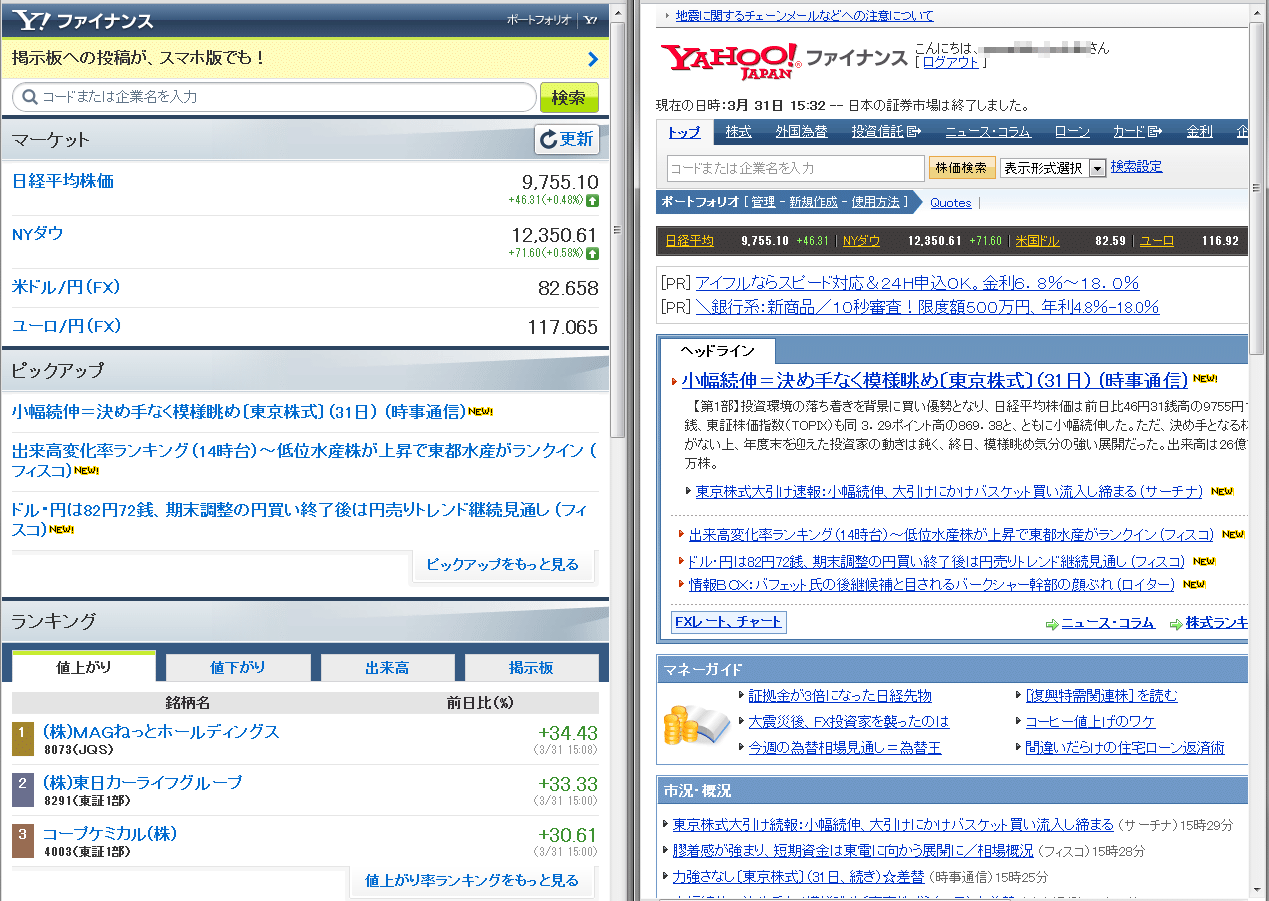Open pickup article ドル・円は82円72銭 in left pane
This screenshot has width=1269, height=901.
pos(299,519)
